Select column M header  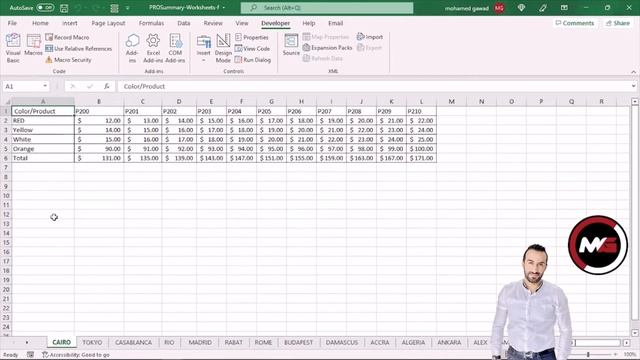pyautogui.click(x=451, y=101)
